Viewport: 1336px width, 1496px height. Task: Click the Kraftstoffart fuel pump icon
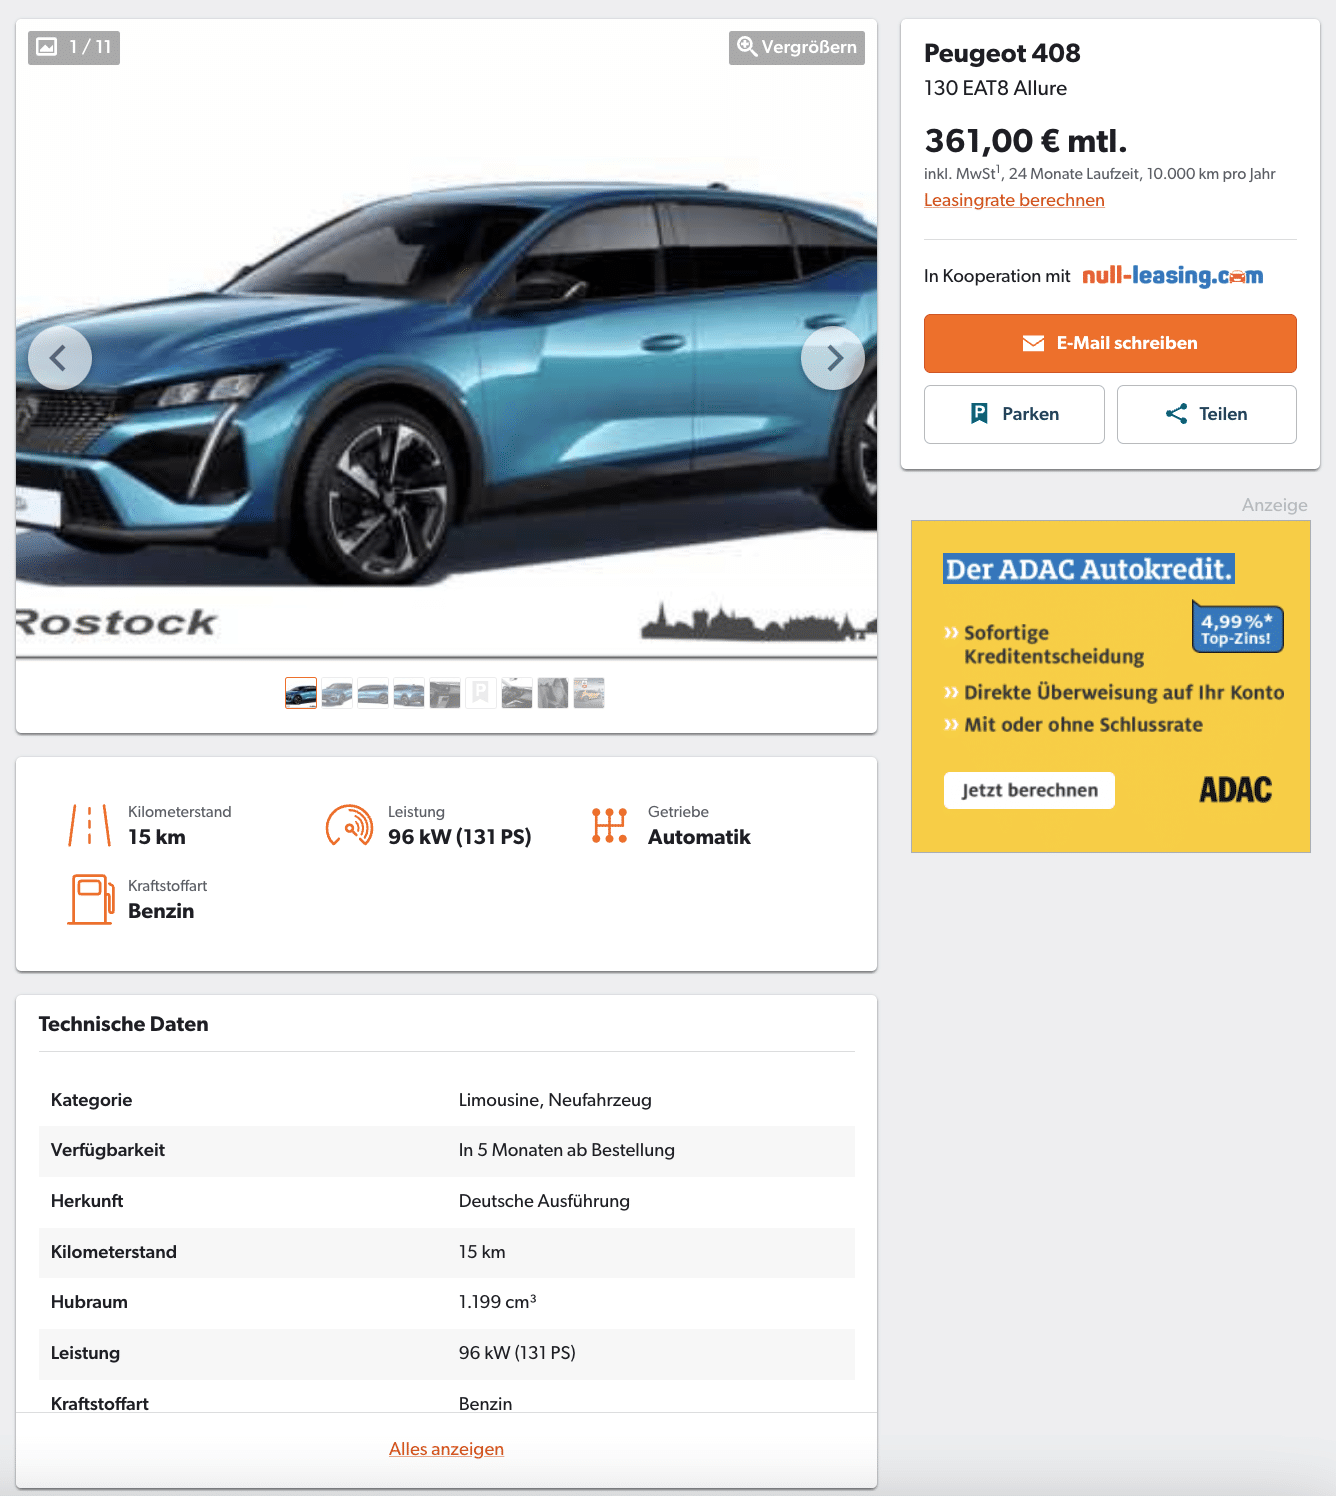point(91,899)
